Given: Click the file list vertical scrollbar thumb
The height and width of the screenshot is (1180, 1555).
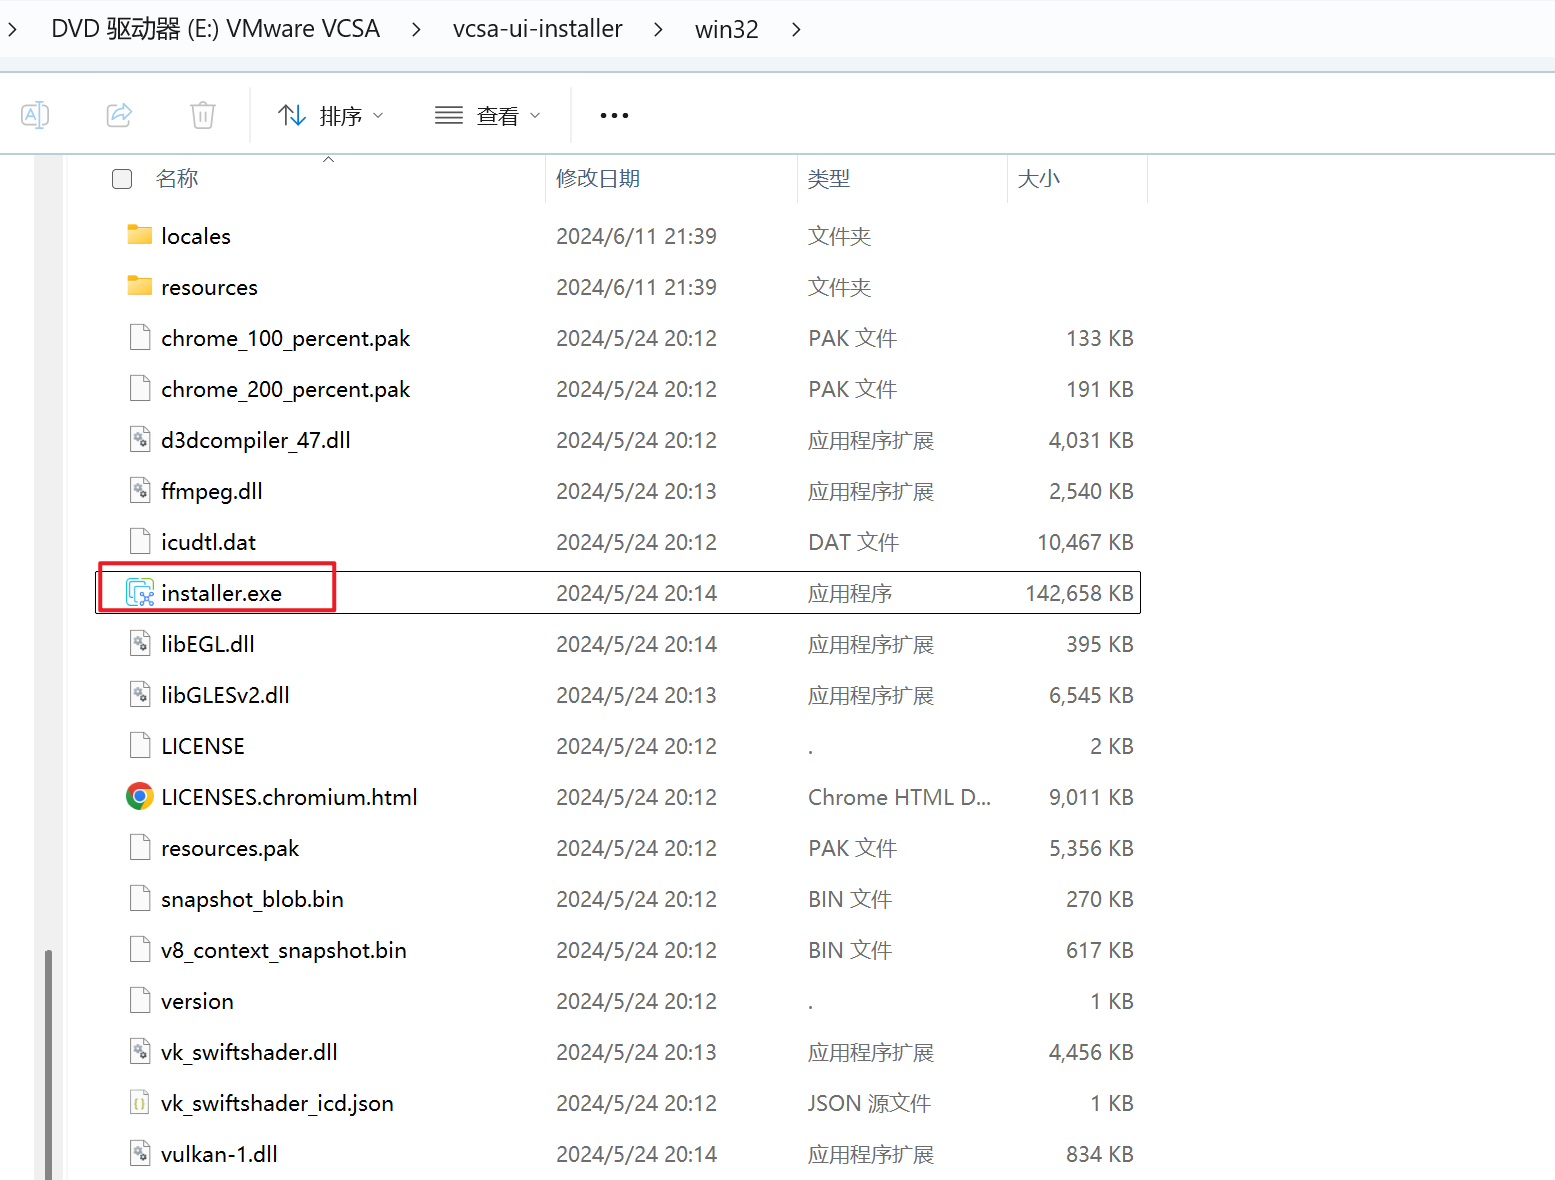Looking at the screenshot, I should [48, 1064].
